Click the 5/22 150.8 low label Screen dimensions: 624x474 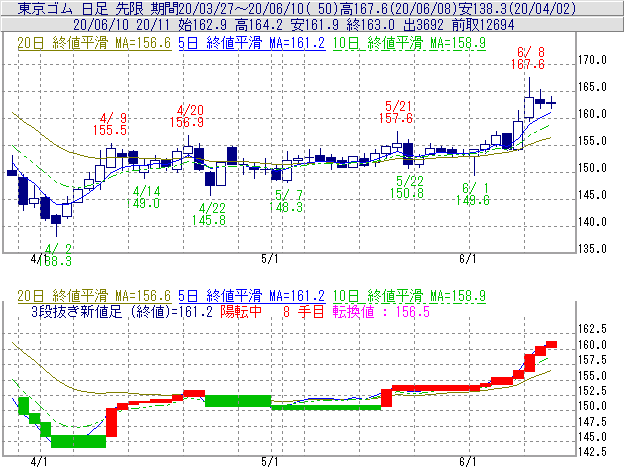[407, 187]
